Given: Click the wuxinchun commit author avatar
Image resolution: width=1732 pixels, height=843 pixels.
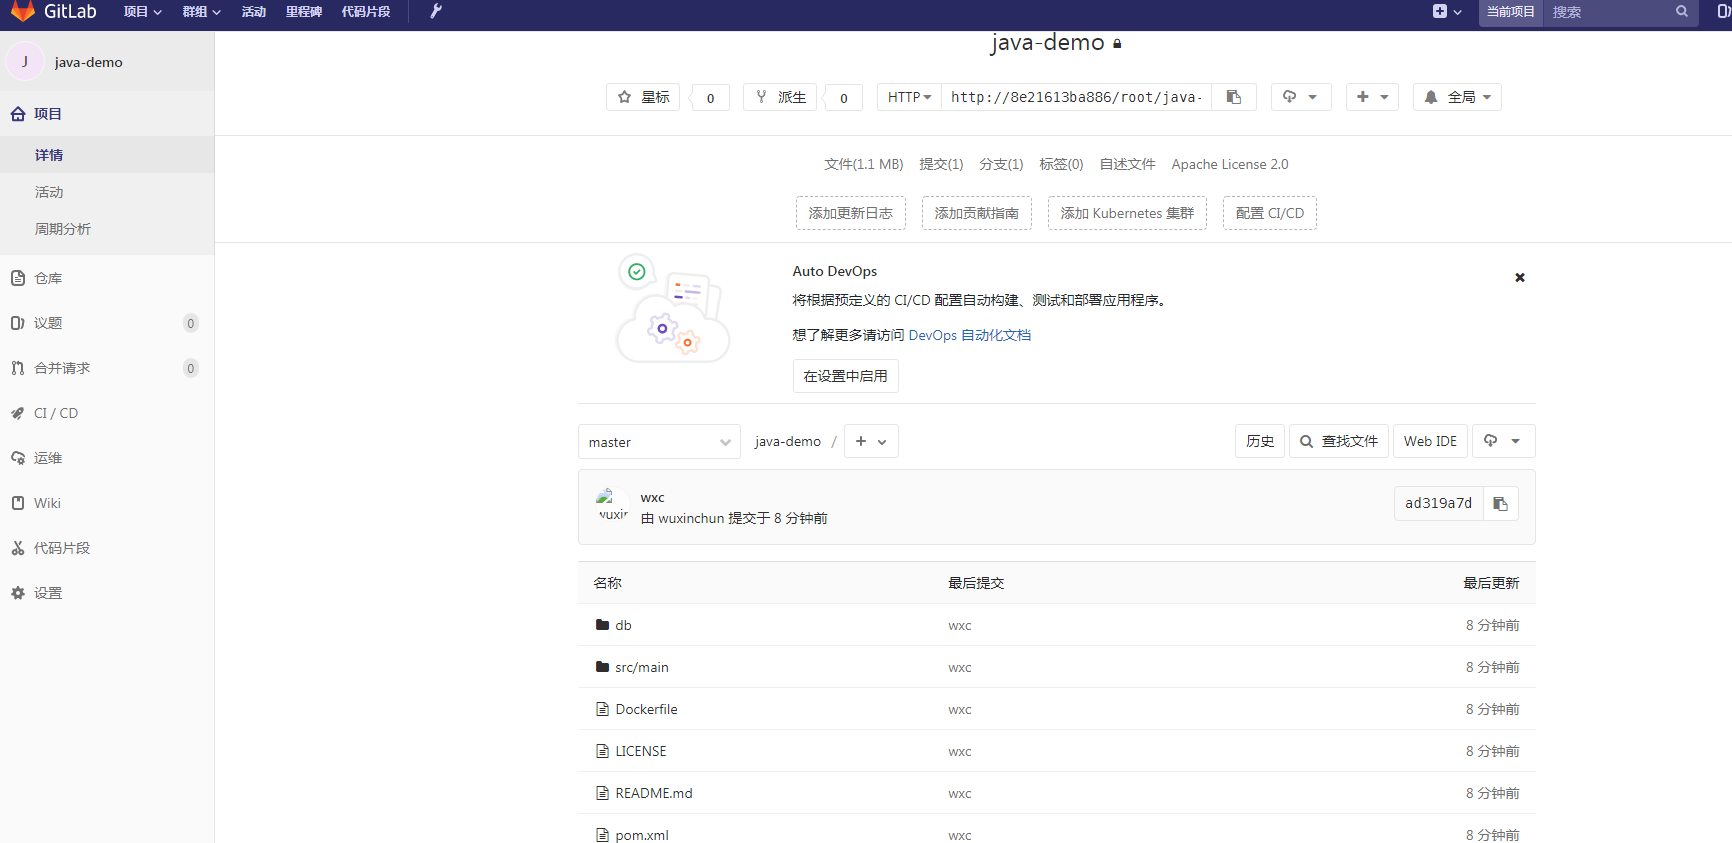Looking at the screenshot, I should pyautogui.click(x=612, y=505).
